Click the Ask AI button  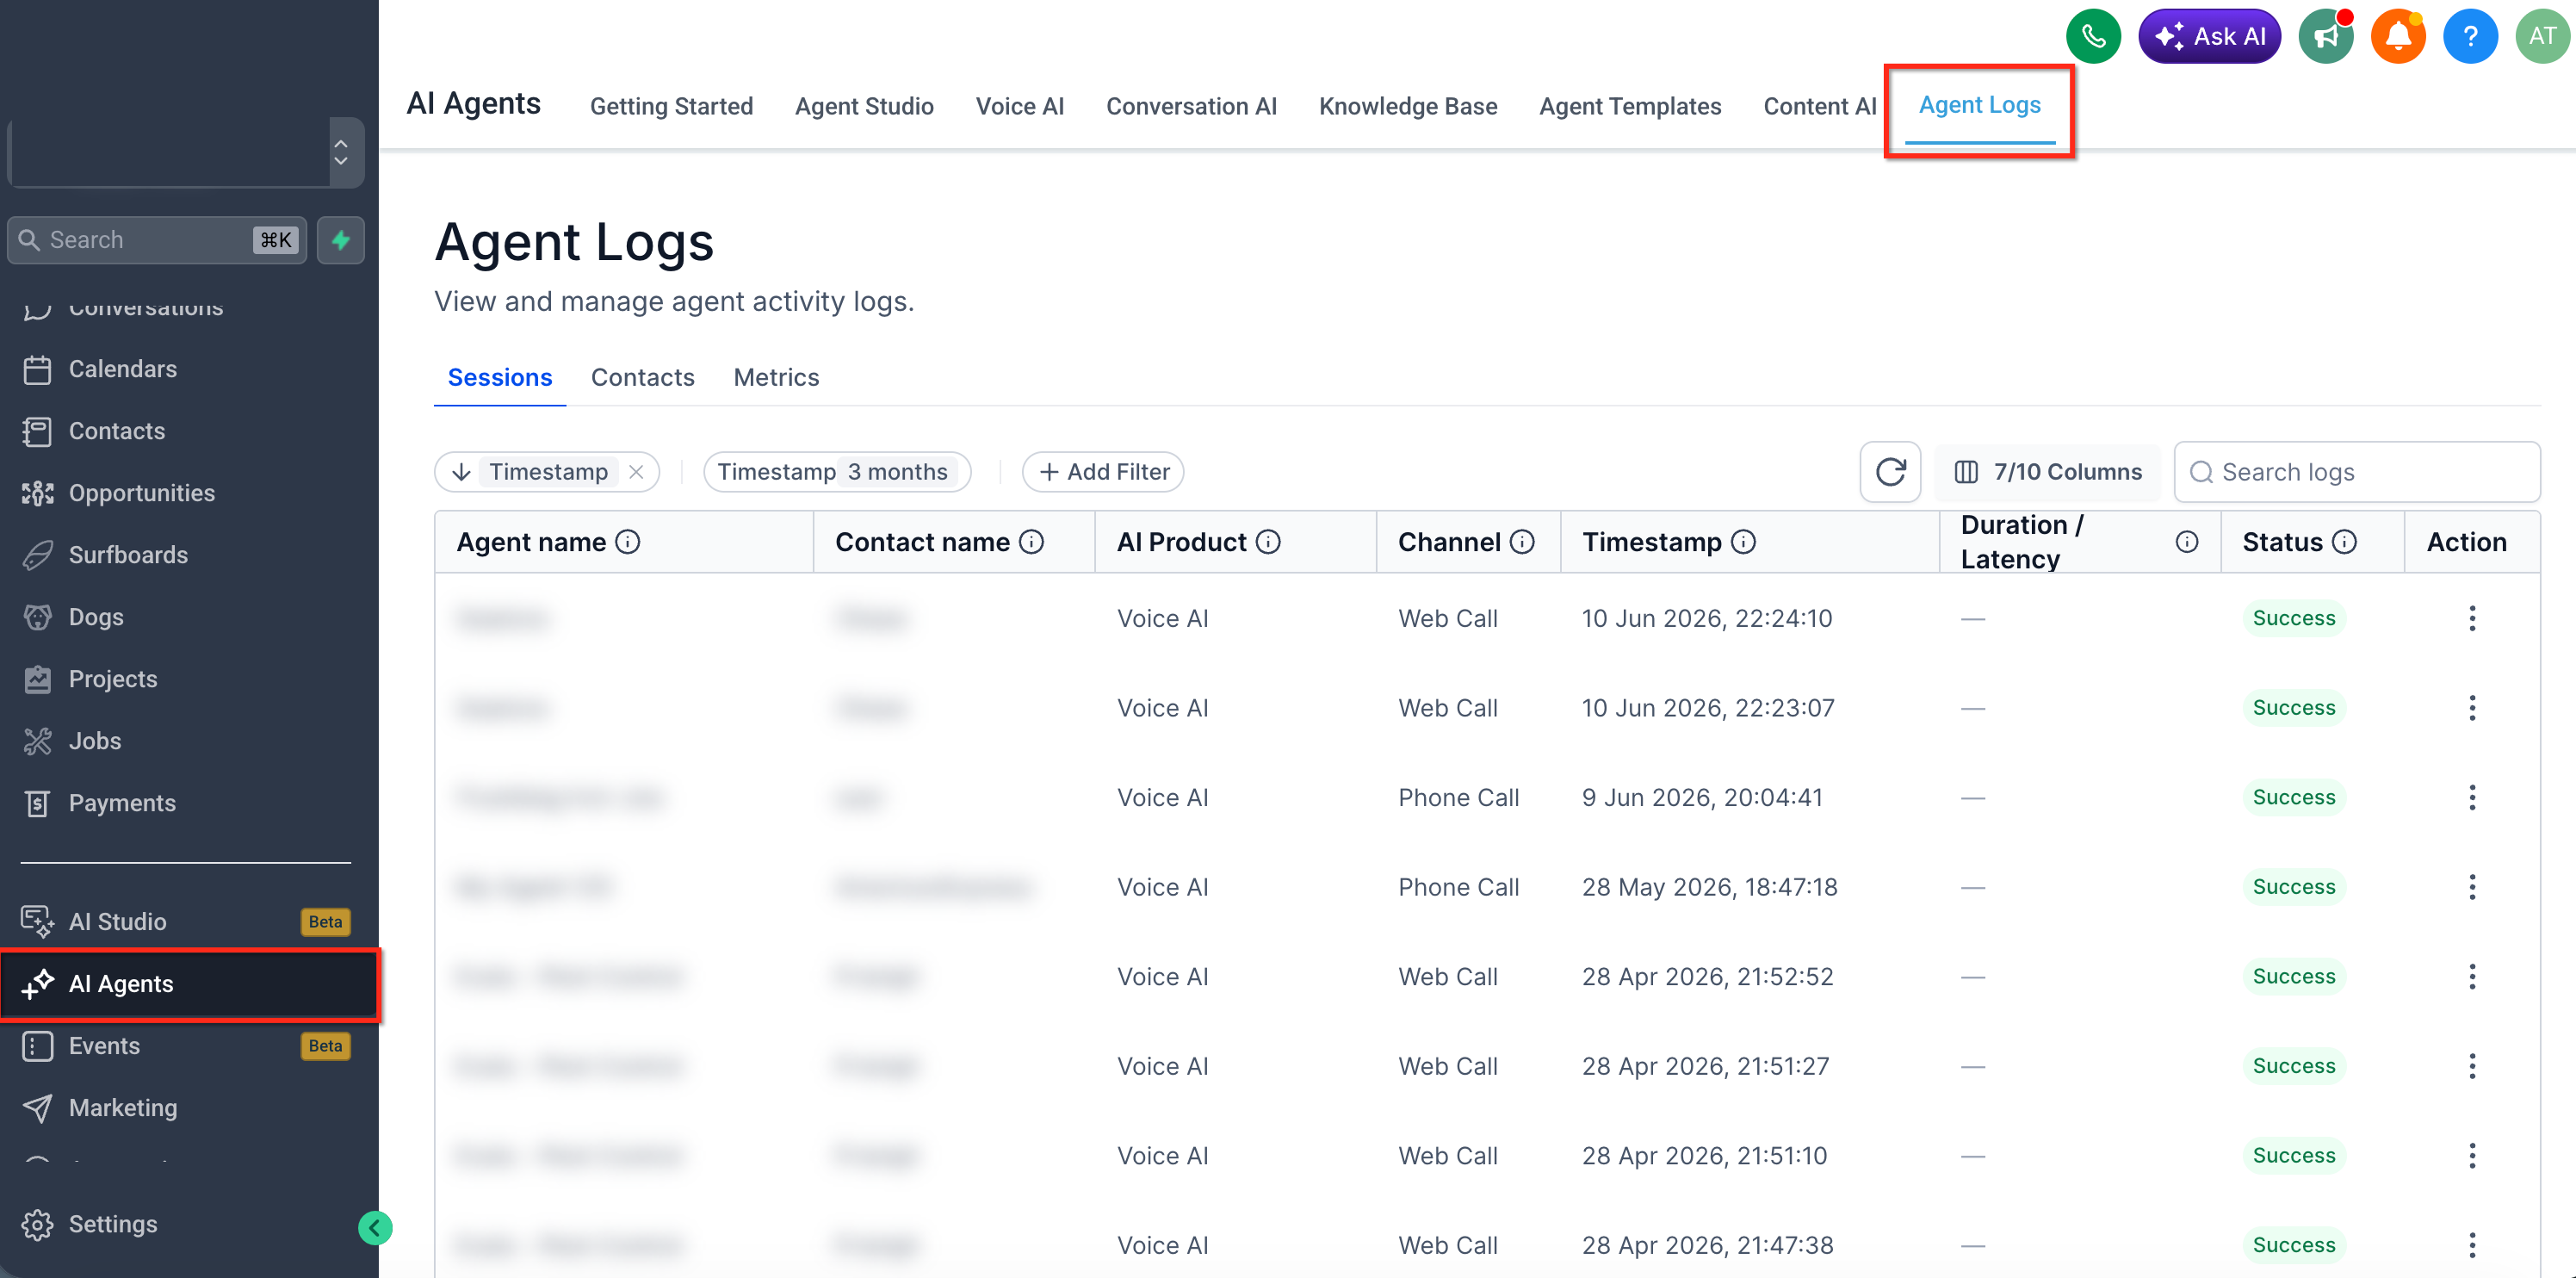tap(2209, 37)
